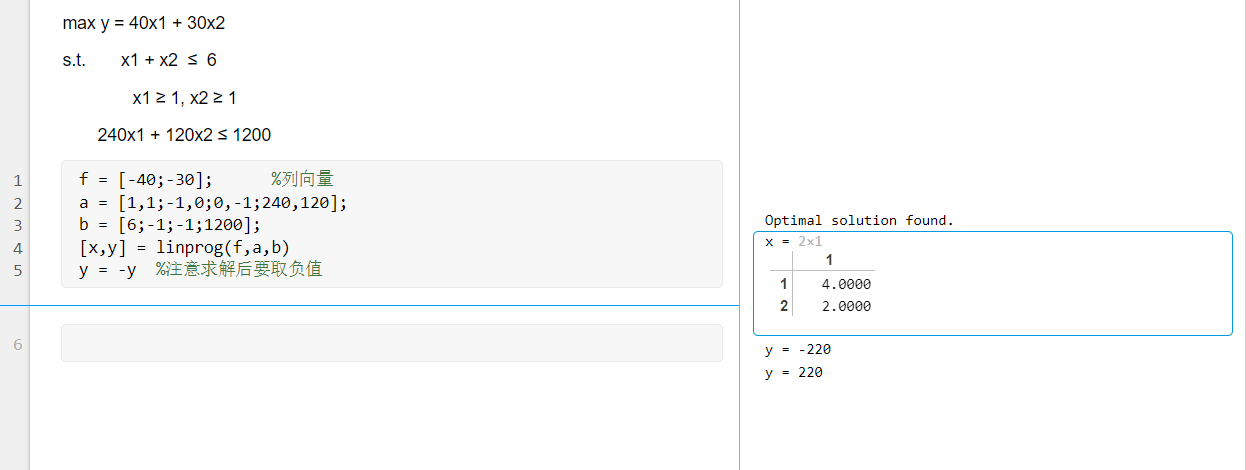The image size is (1246, 470).
Task: Click the 'y = -220' output line
Action: 797,349
